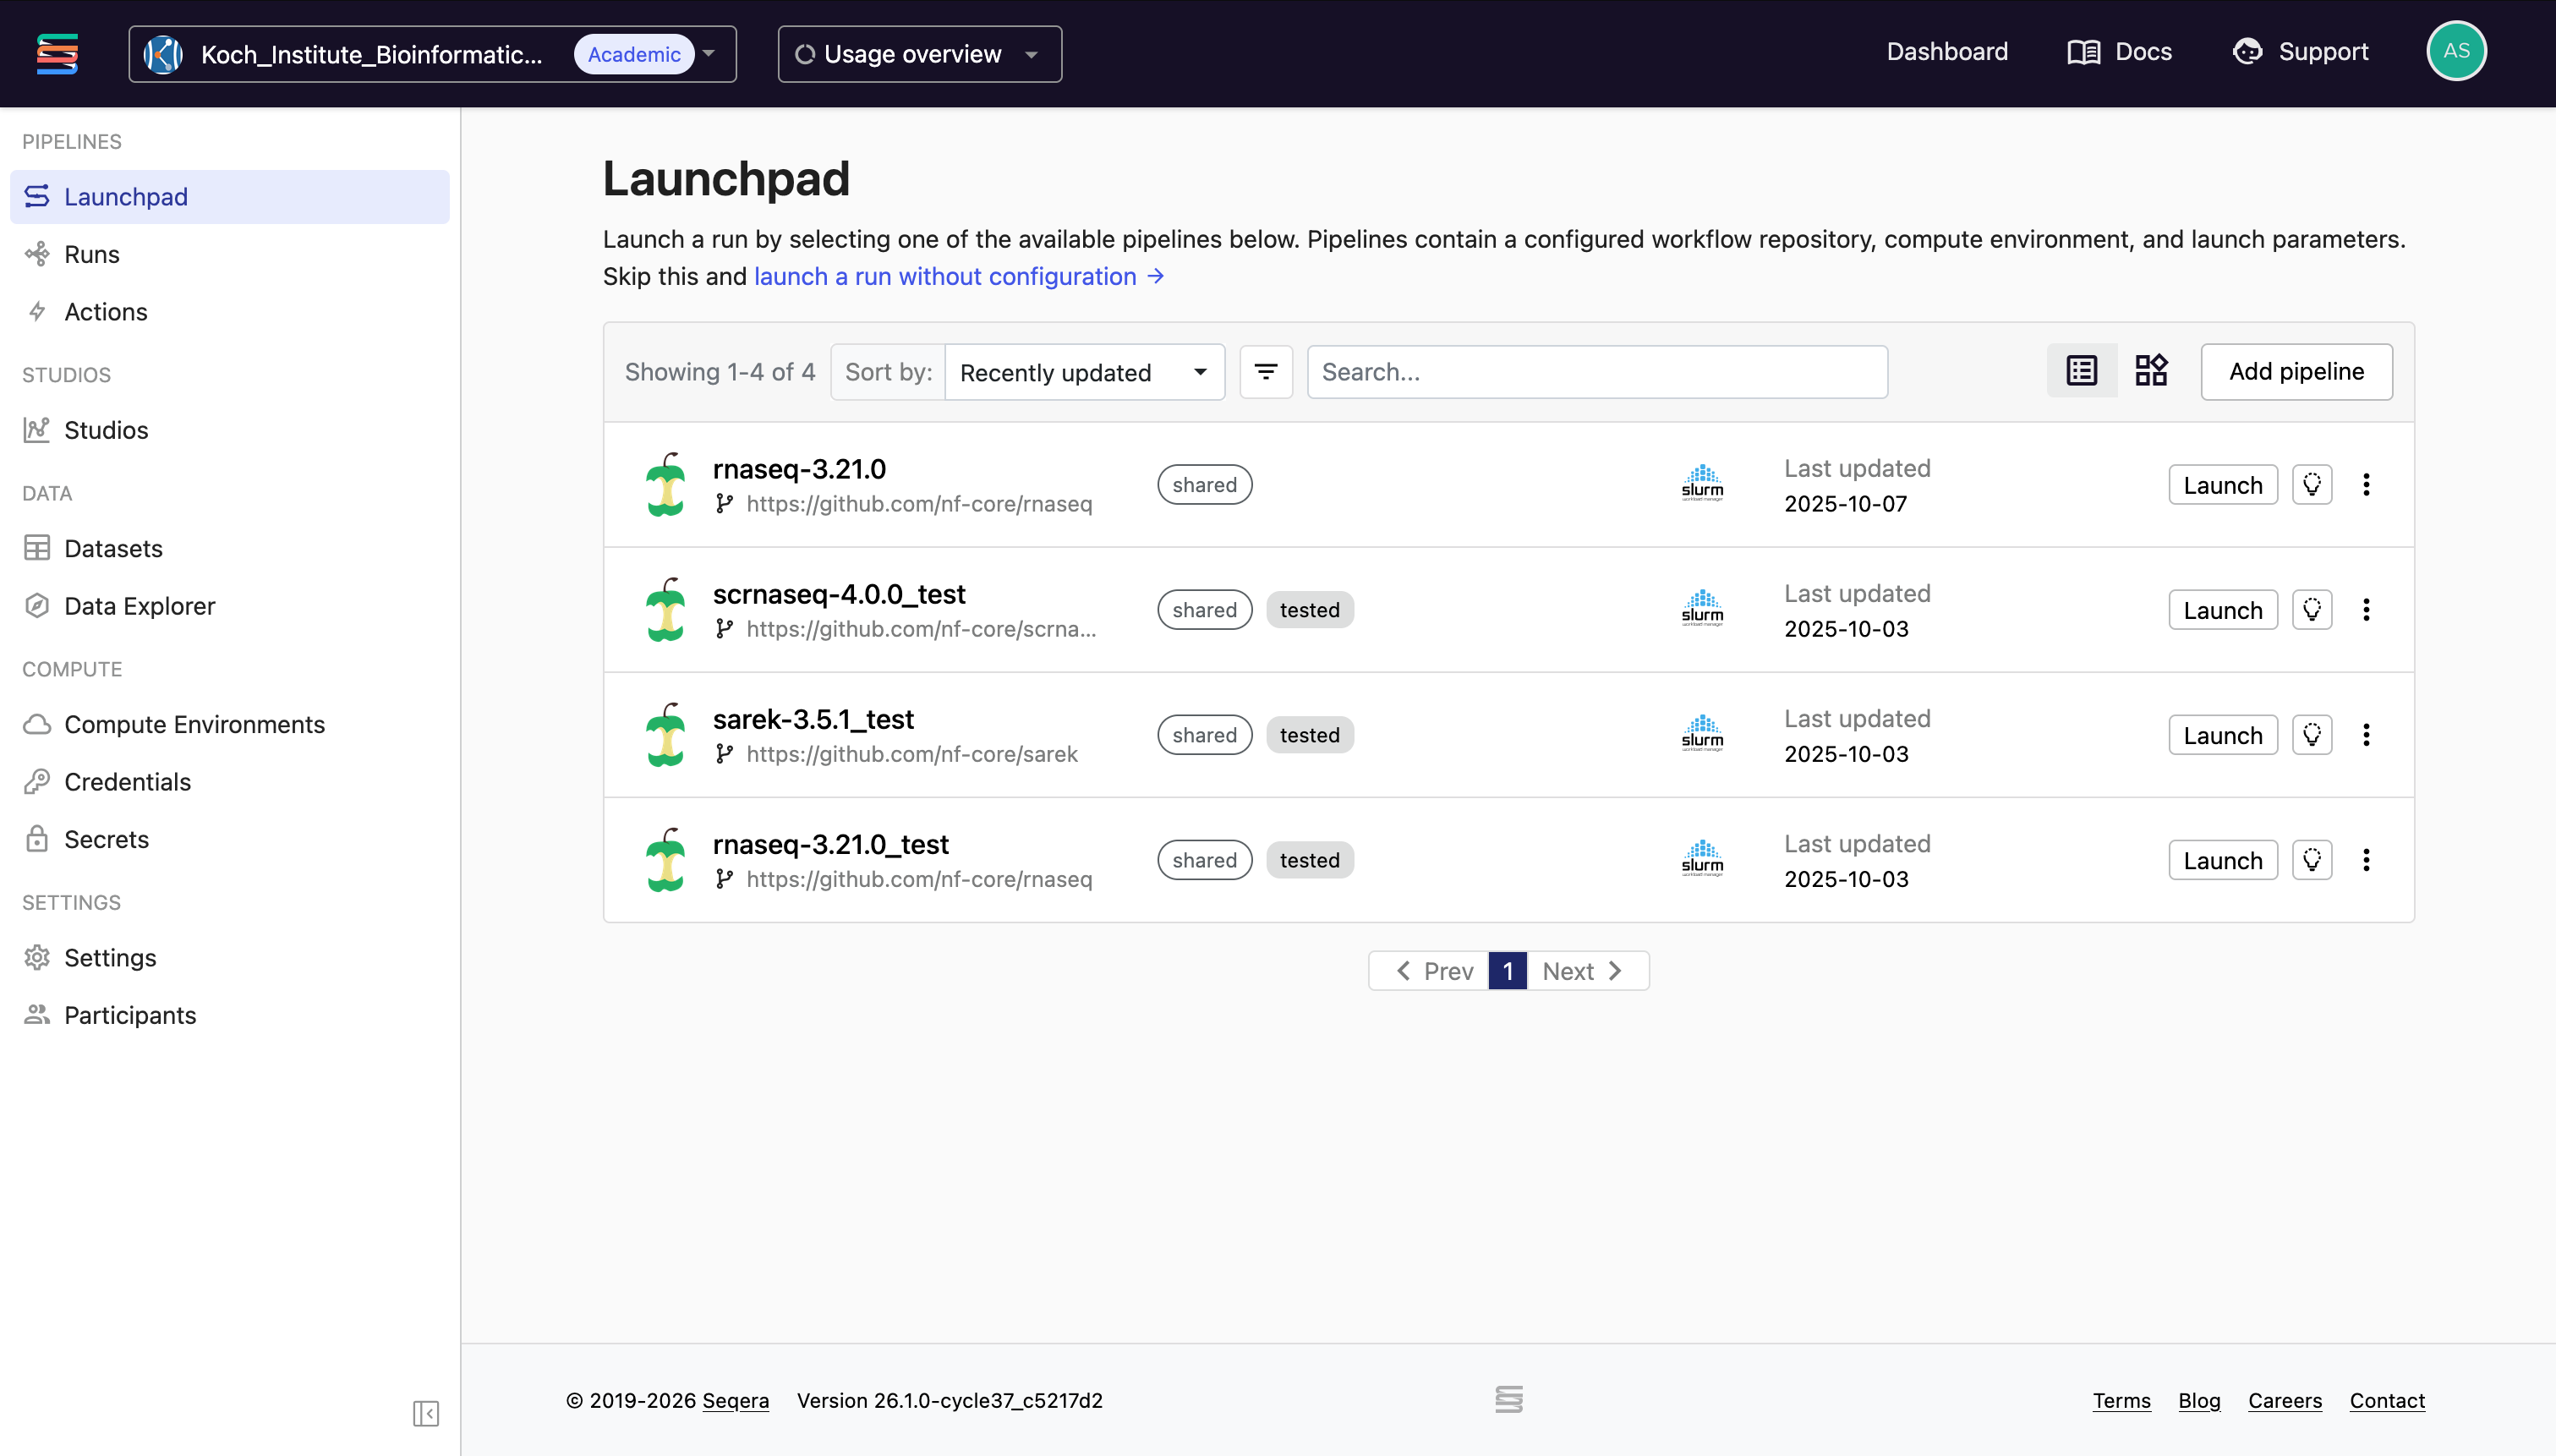Viewport: 2556px width, 1456px height.
Task: Open the Recently updated sort dropdown
Action: click(x=1083, y=372)
